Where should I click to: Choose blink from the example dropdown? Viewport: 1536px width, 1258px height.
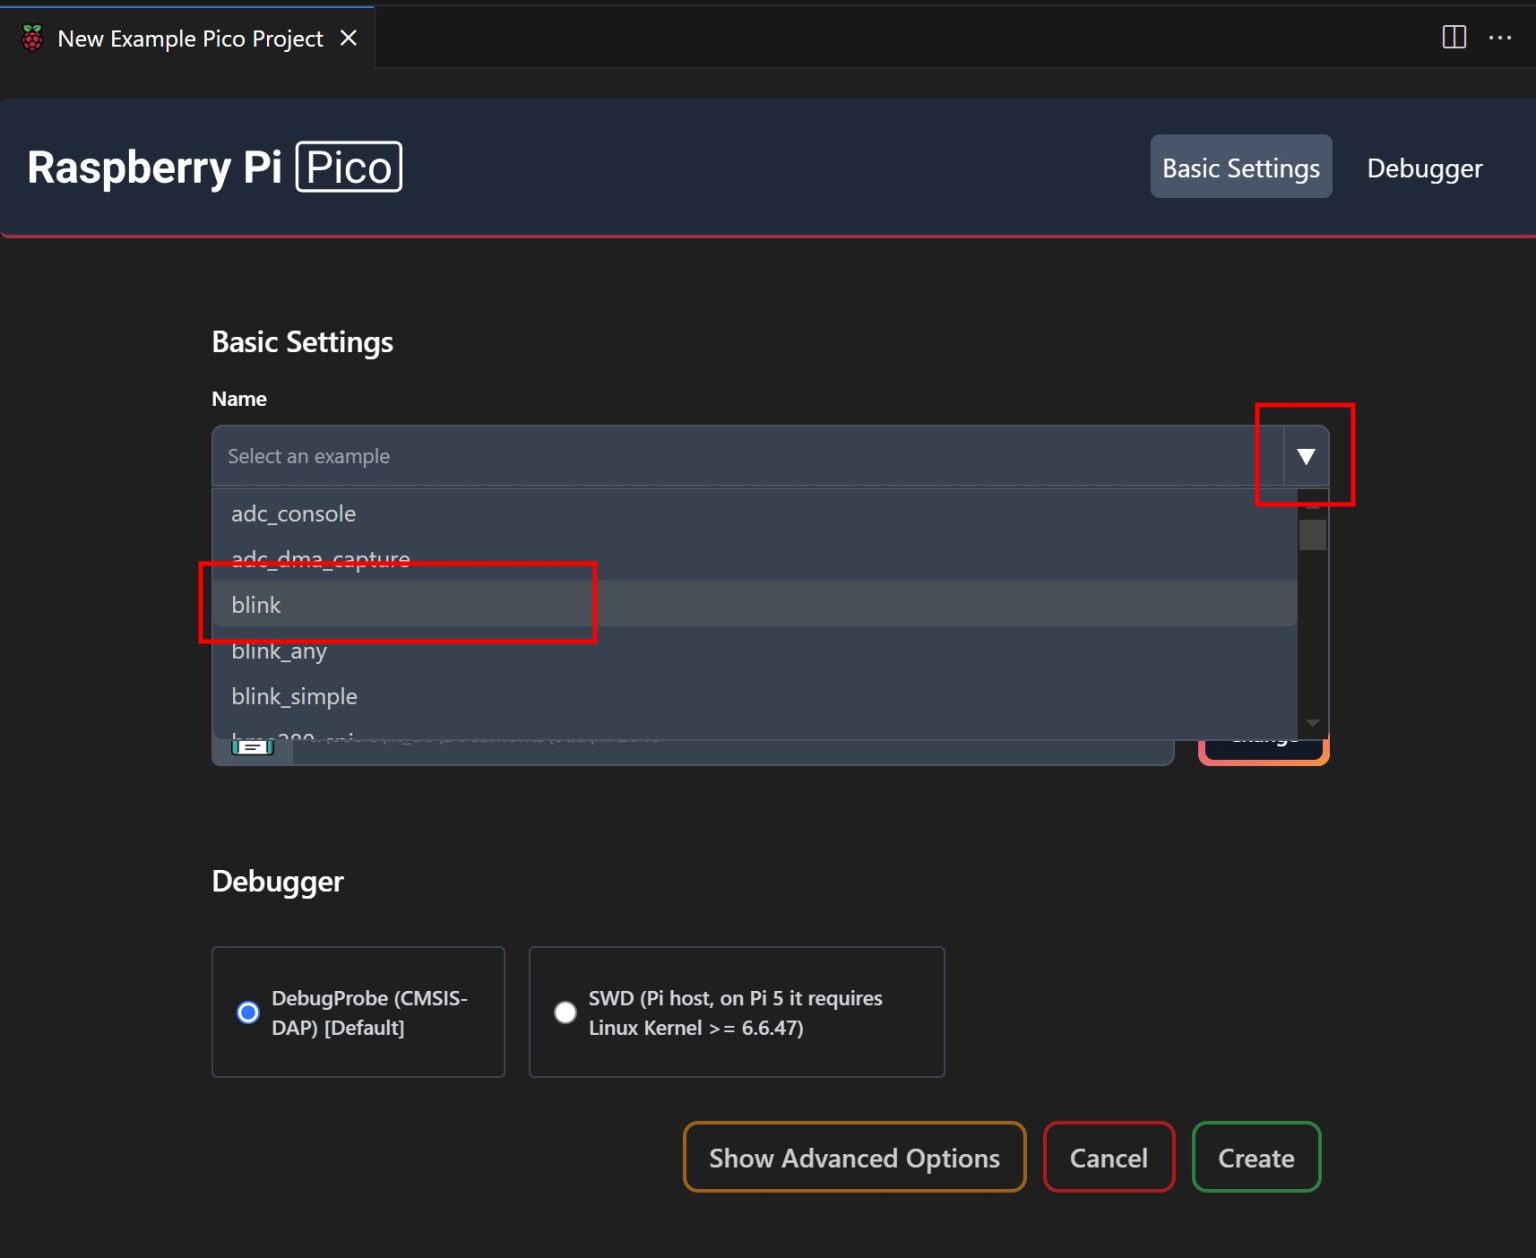(257, 604)
